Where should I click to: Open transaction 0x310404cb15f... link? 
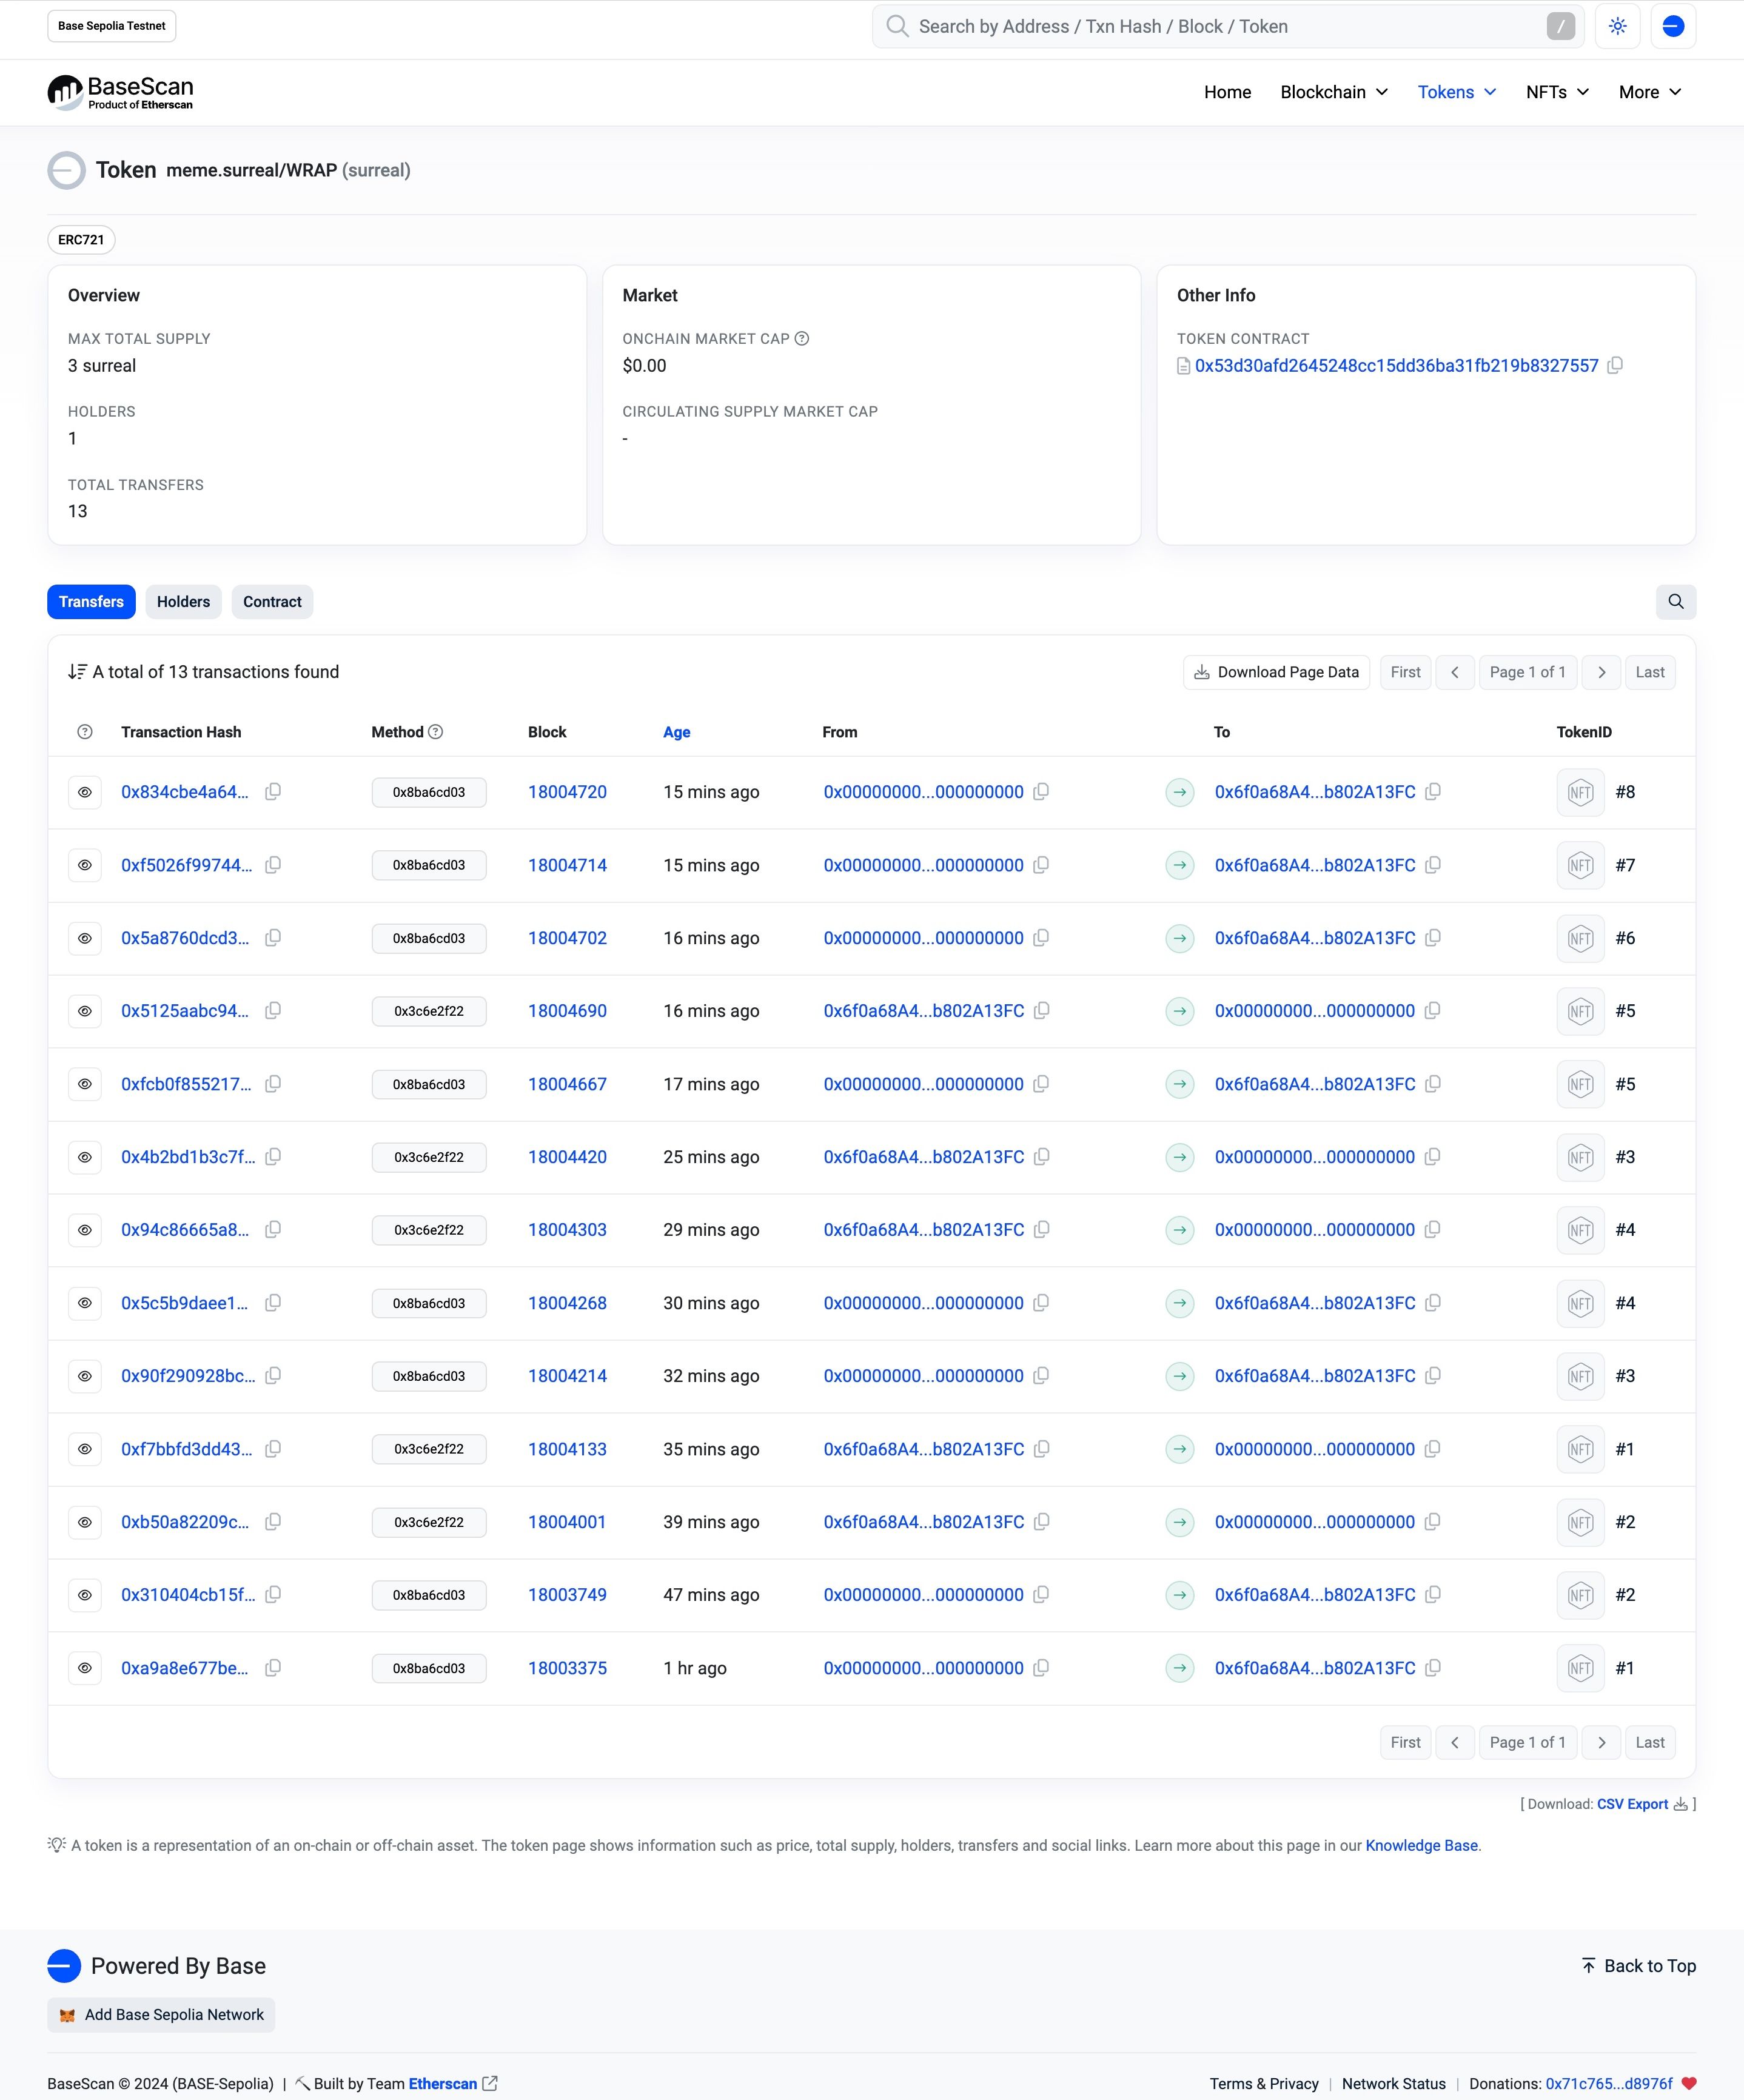(x=188, y=1595)
